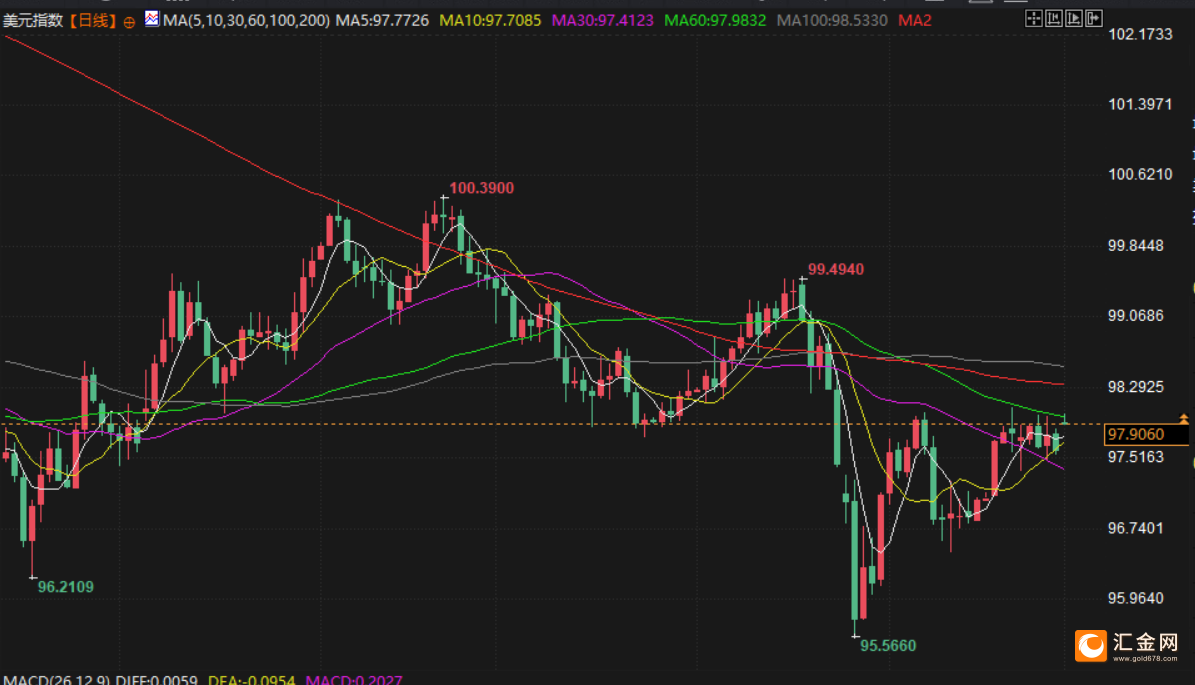The width and height of the screenshot is (1195, 685).
Task: Open MA(5,10,30,60,100,200) indicator settings
Action: 246,21
